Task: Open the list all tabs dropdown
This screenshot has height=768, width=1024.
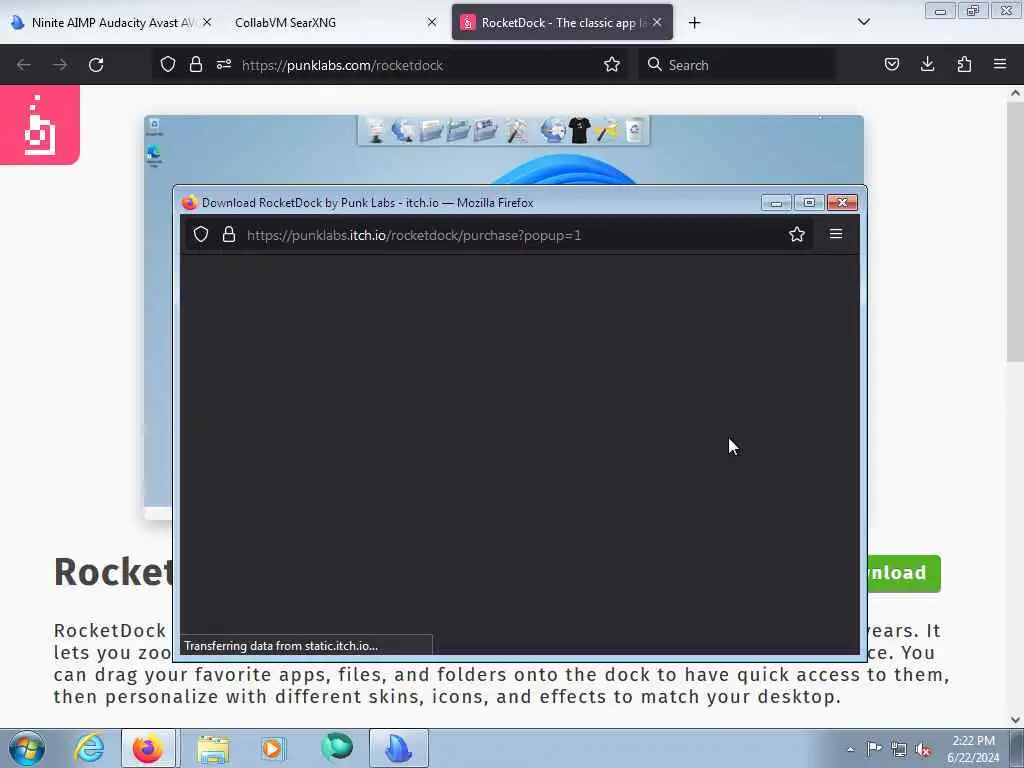Action: (x=863, y=22)
